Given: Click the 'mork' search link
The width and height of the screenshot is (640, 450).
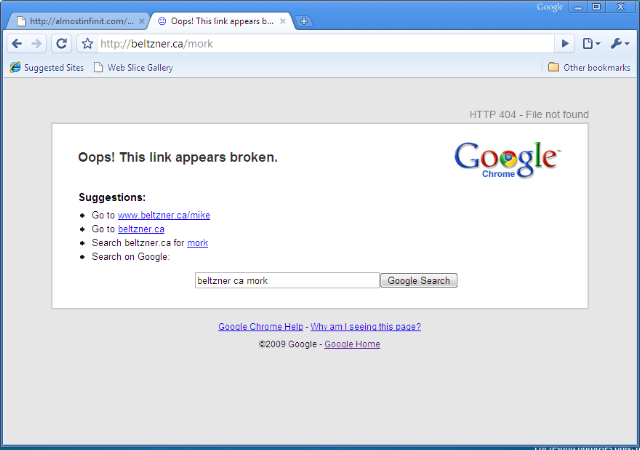Looking at the screenshot, I should (198, 243).
